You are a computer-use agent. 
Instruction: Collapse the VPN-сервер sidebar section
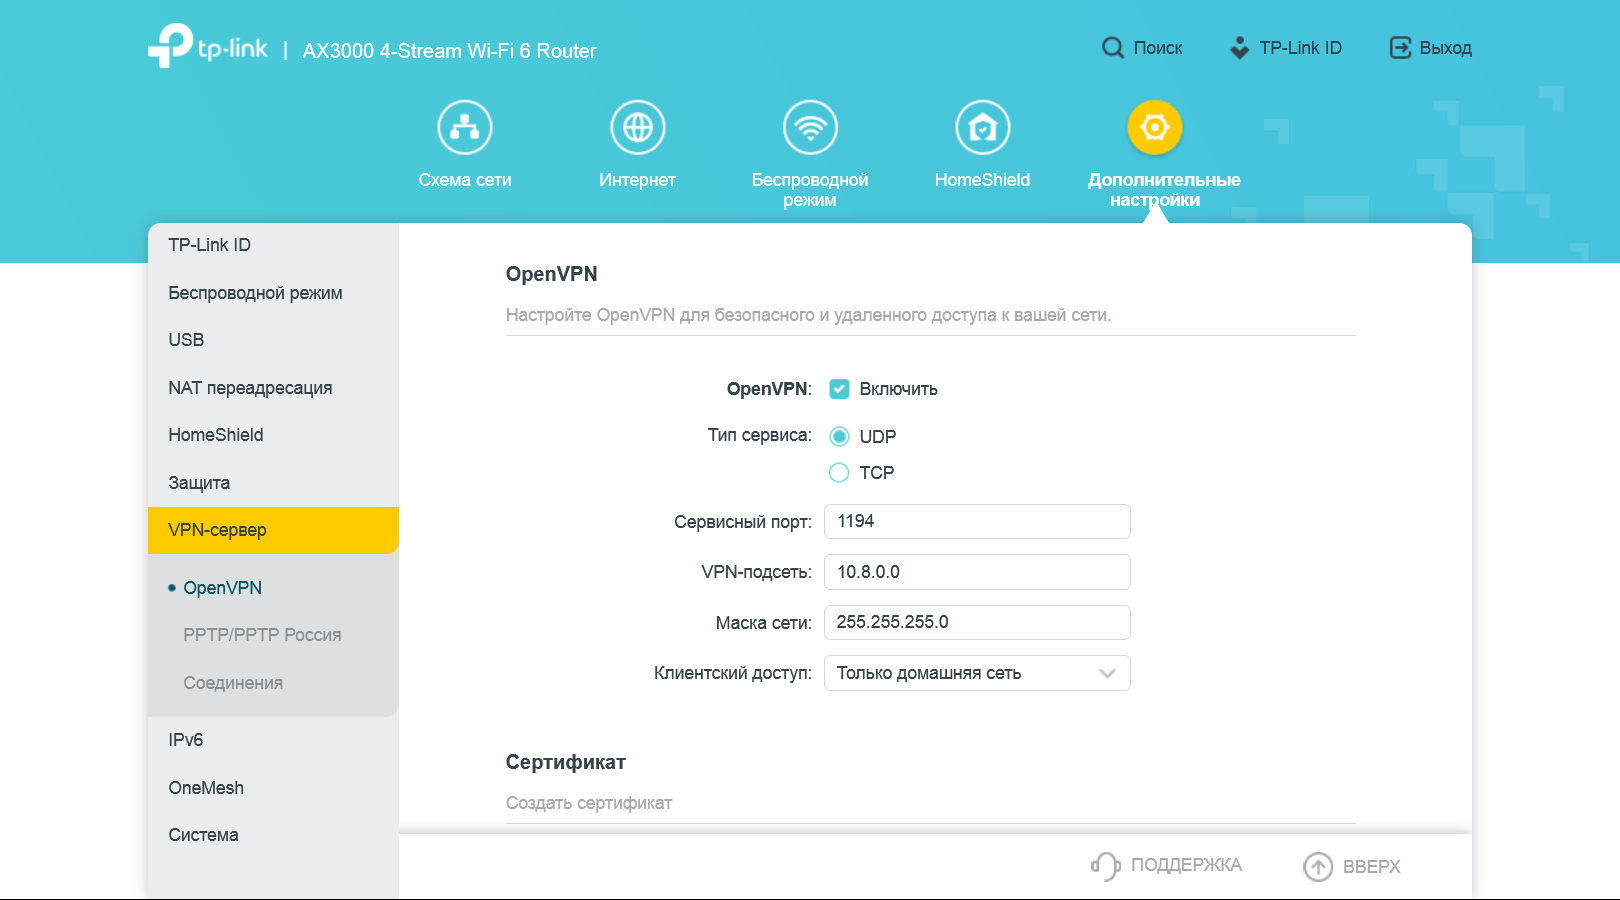click(x=273, y=530)
